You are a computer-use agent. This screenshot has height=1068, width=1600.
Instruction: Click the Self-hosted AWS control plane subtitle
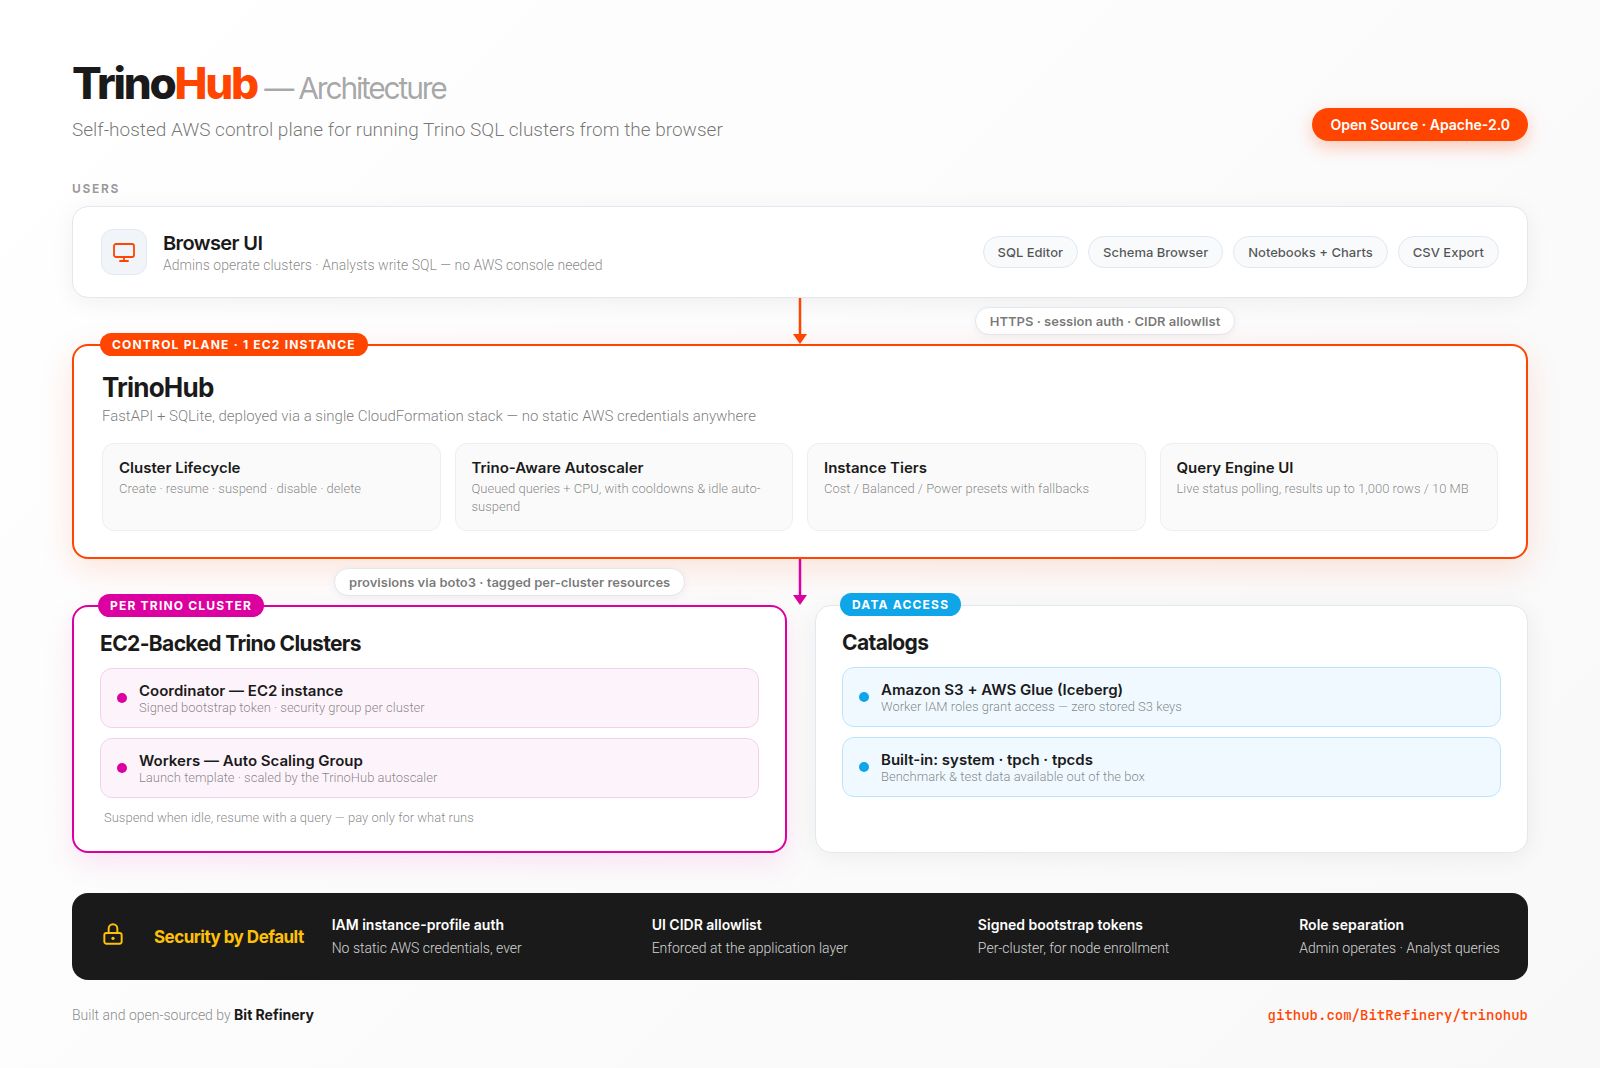pyautogui.click(x=397, y=130)
